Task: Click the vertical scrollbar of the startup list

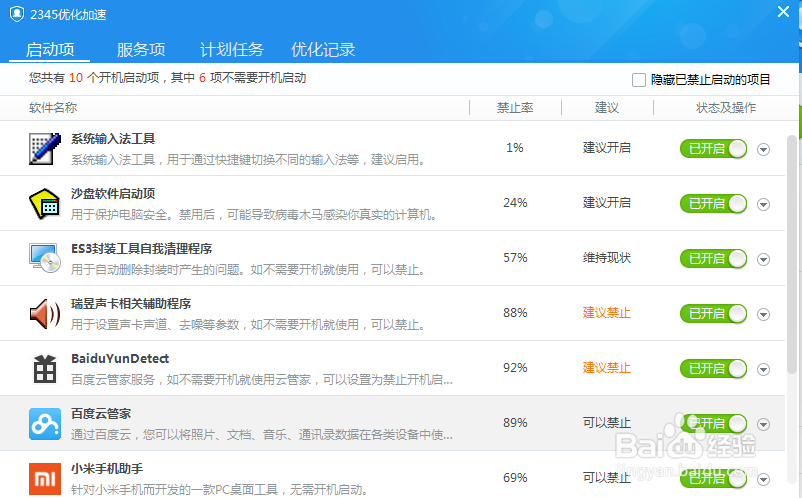Action: coord(791,255)
